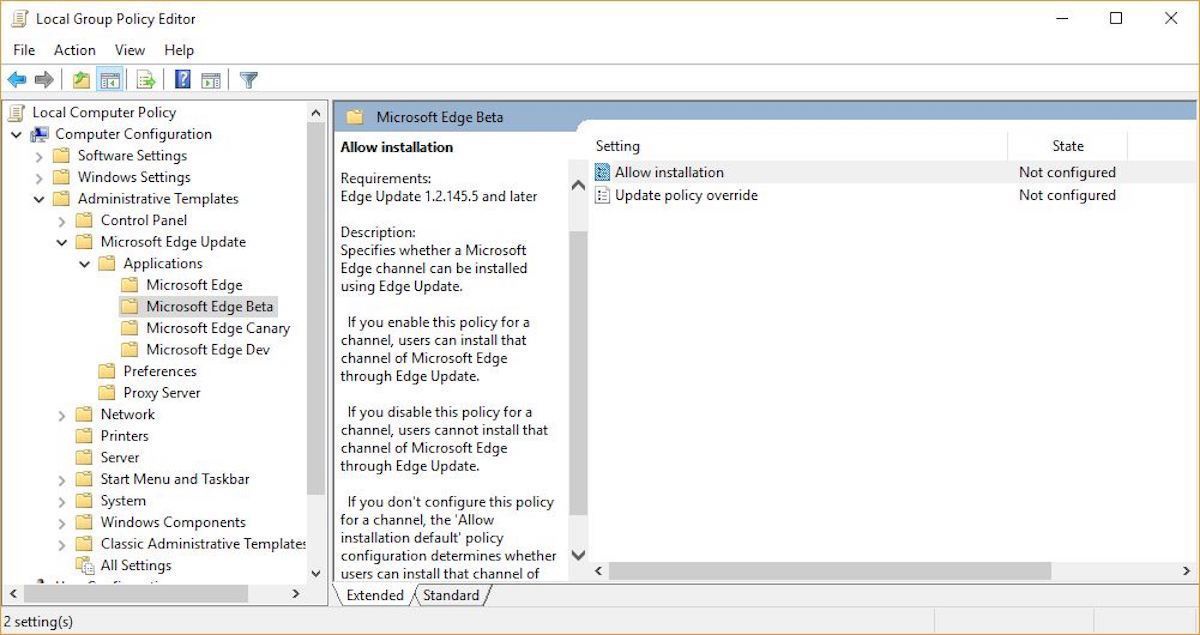
Task: Click tree pane horizontal scroll right arrow
Action: point(295,594)
